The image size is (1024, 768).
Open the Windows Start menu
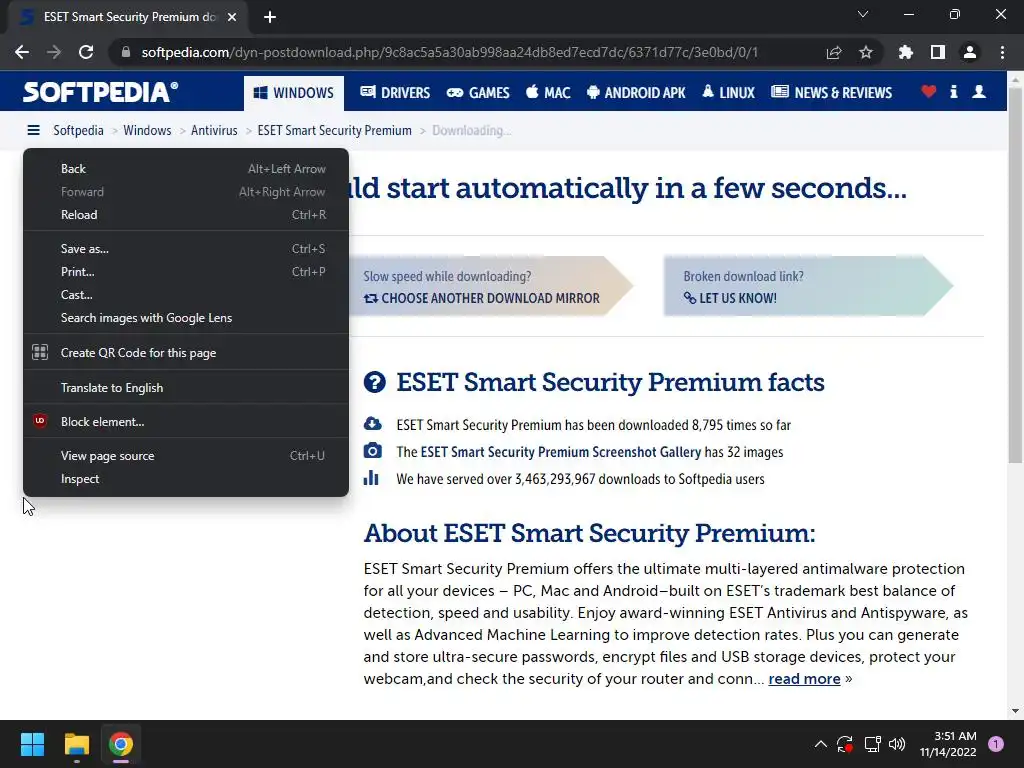(32, 744)
